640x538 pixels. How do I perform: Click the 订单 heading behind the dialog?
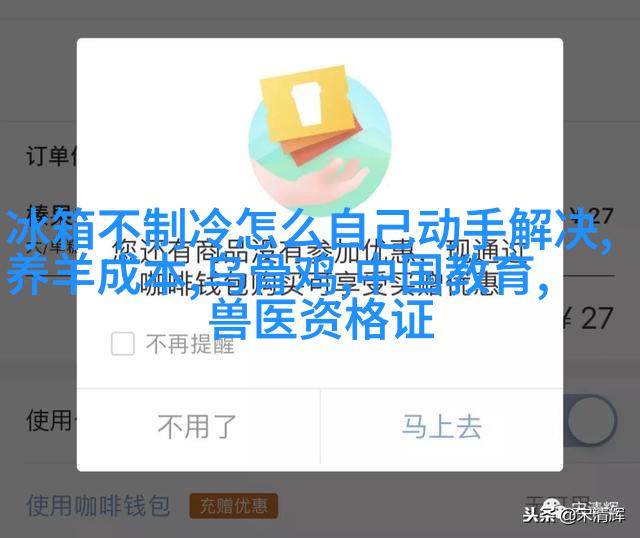pos(51,156)
